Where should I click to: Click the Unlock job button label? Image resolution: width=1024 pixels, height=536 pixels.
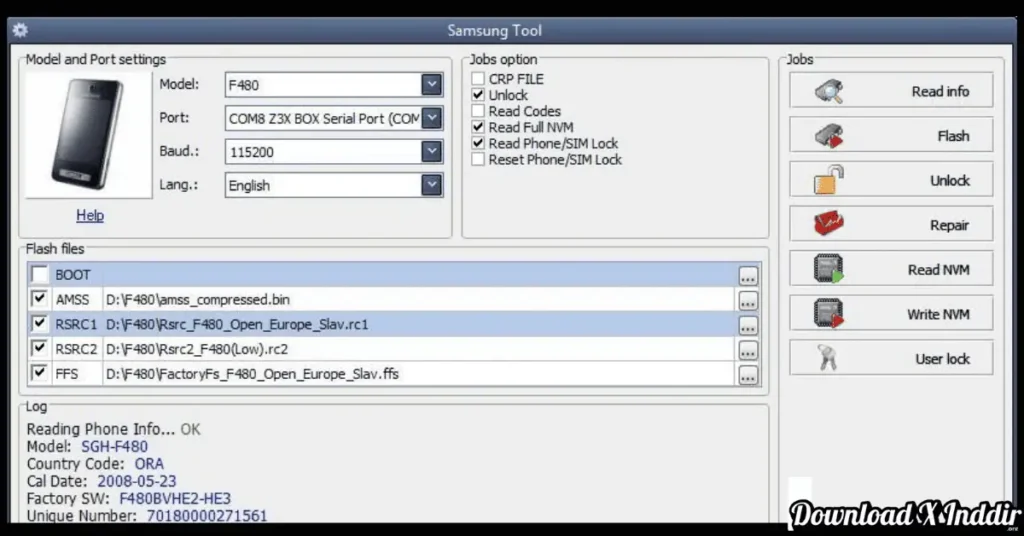[950, 180]
